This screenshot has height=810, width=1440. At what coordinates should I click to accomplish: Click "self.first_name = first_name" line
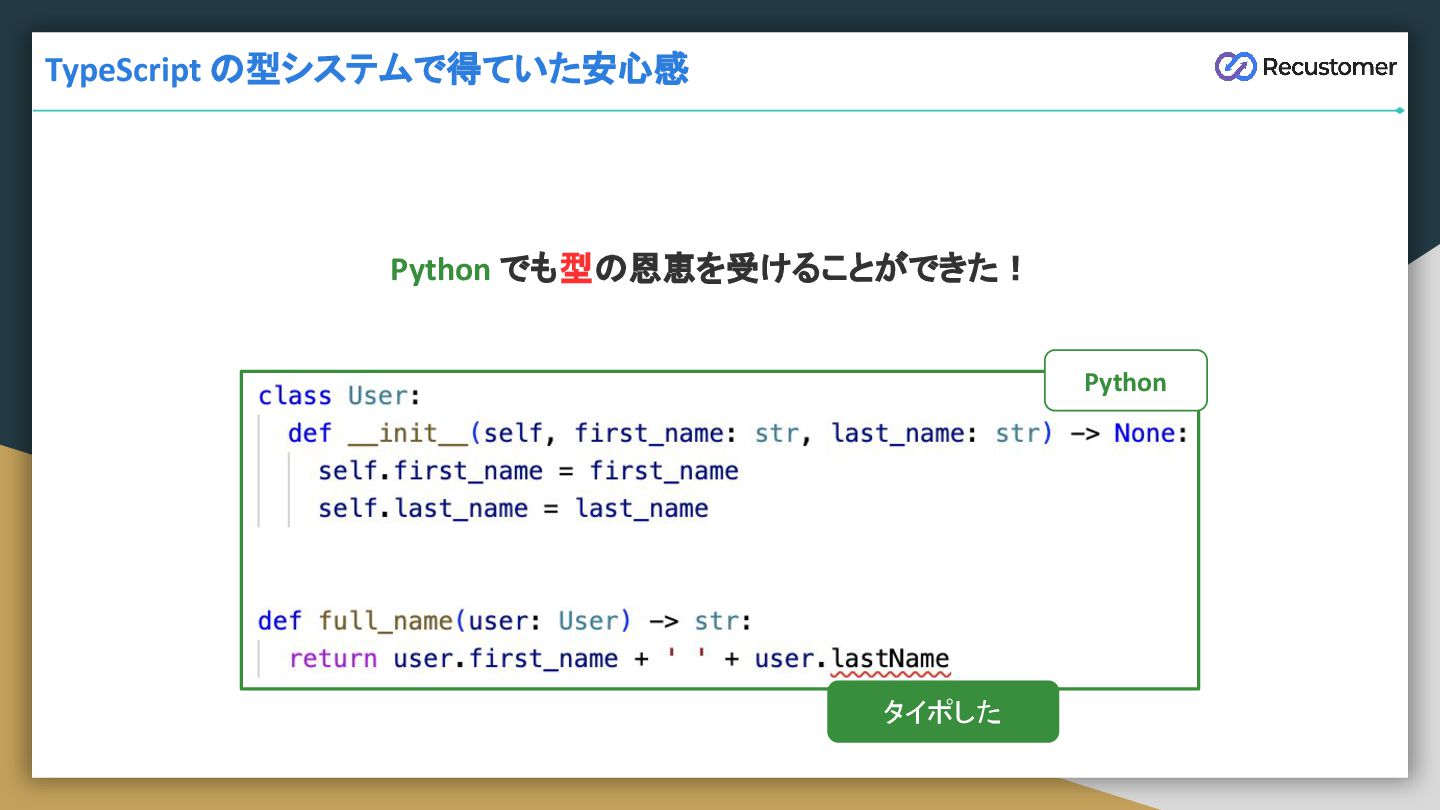(x=528, y=471)
